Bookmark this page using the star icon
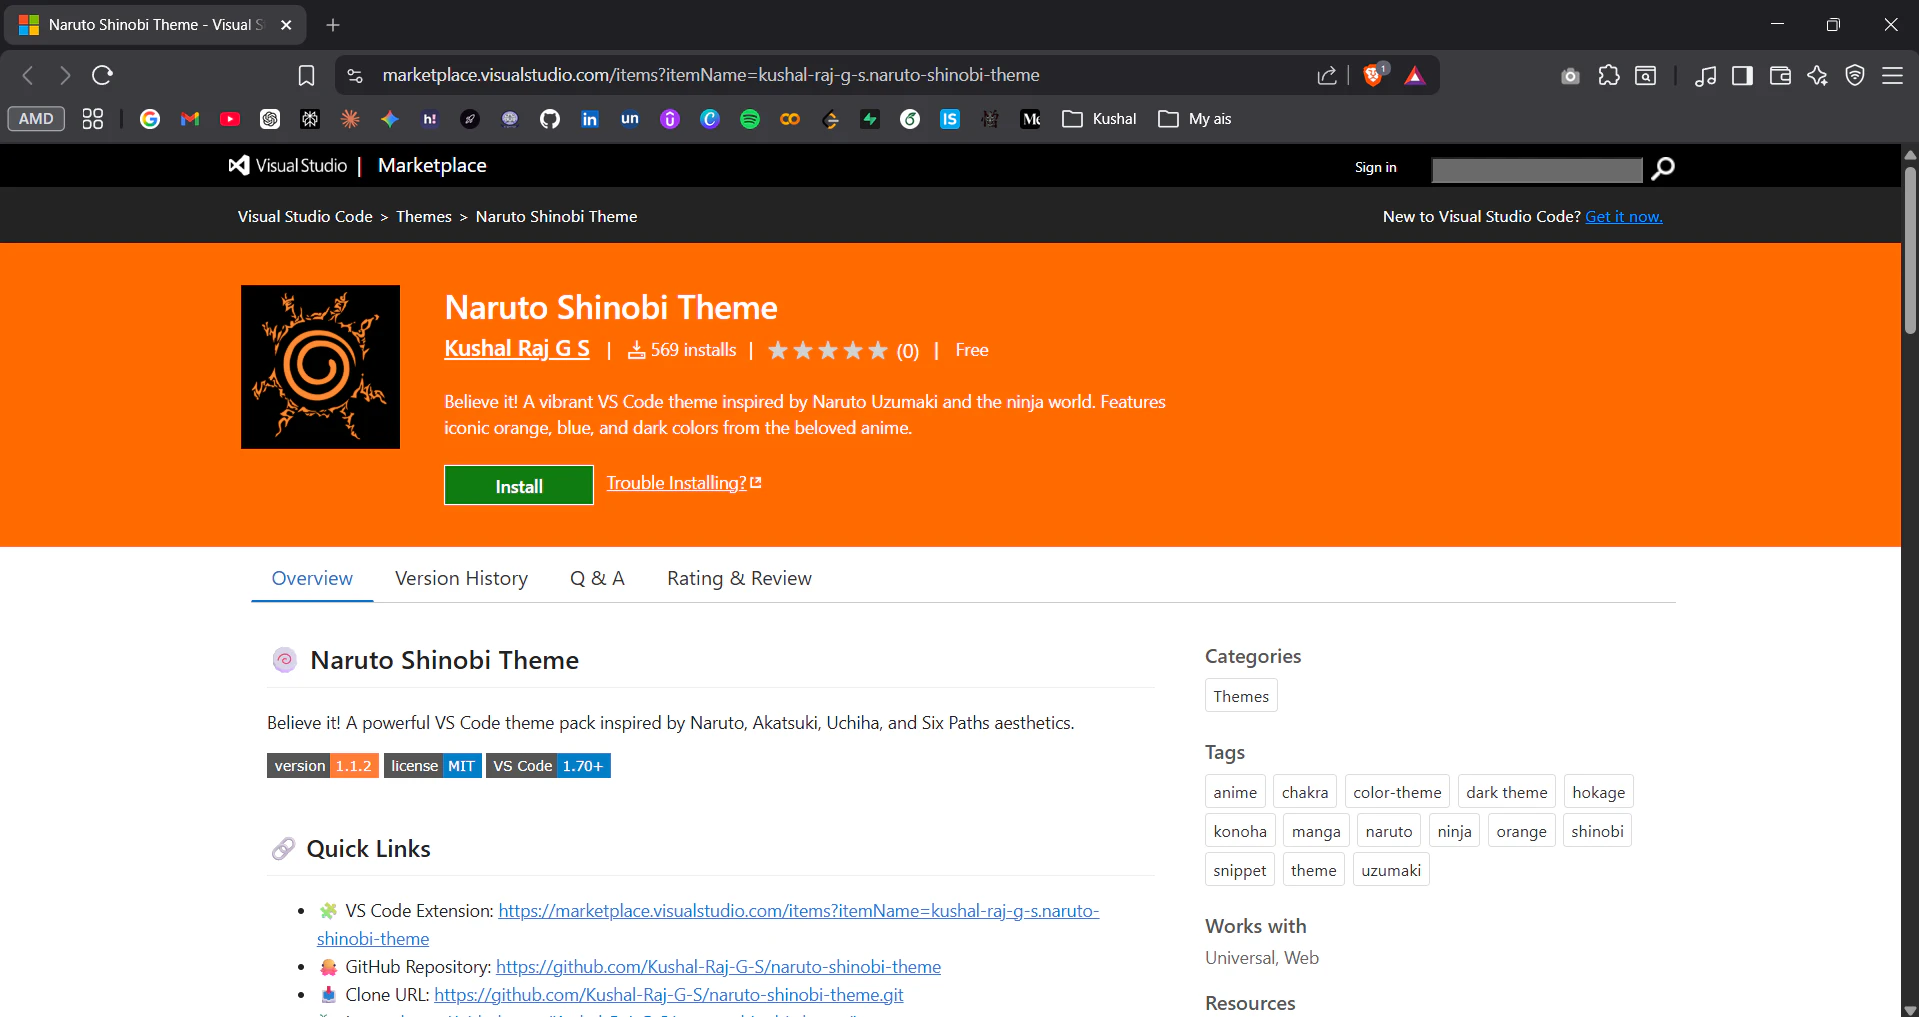This screenshot has height=1017, width=1919. click(306, 75)
